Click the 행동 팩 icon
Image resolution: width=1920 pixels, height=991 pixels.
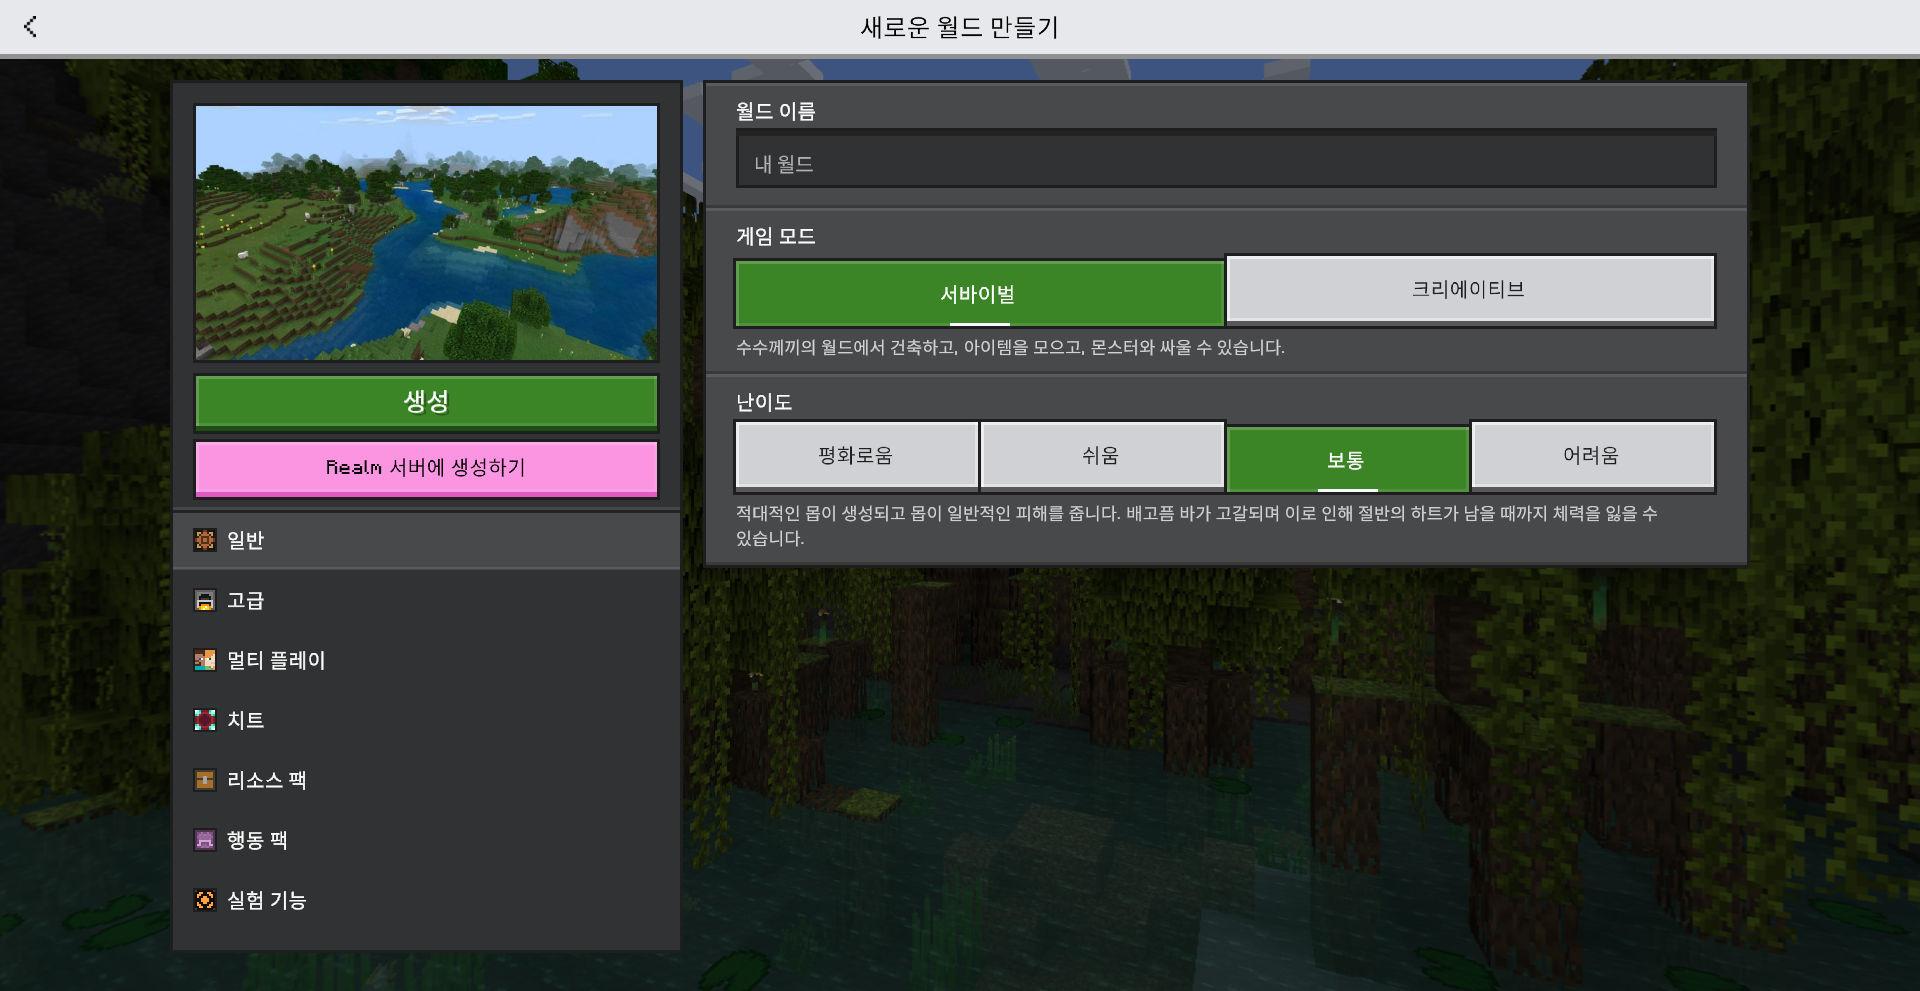pos(205,840)
